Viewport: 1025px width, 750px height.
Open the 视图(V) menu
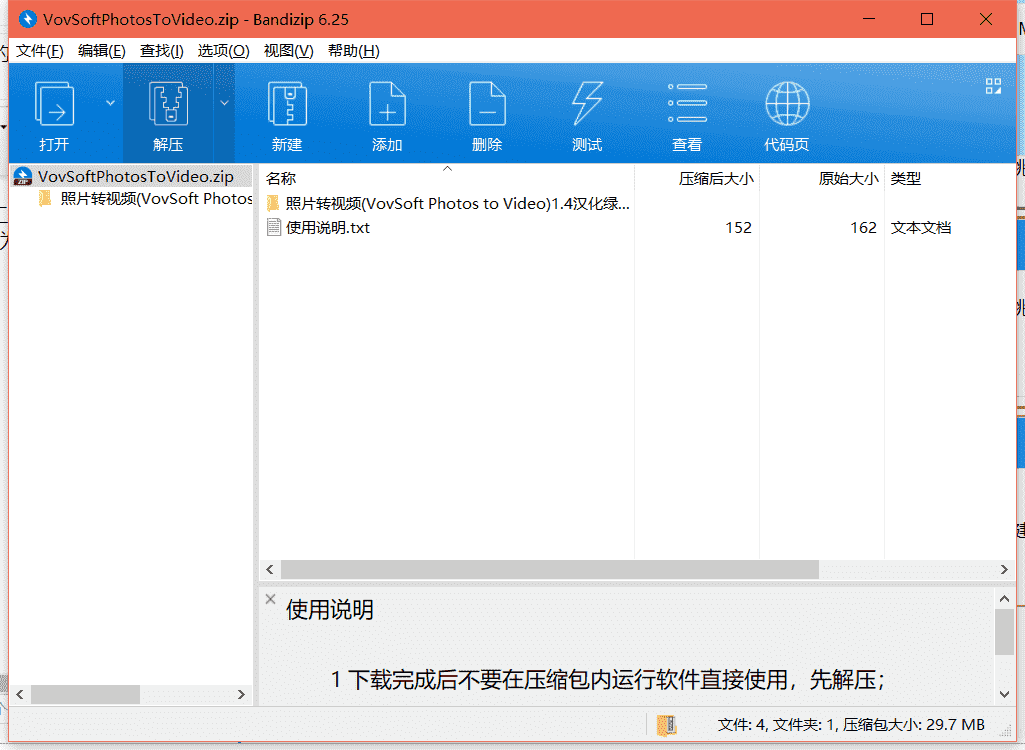click(288, 50)
